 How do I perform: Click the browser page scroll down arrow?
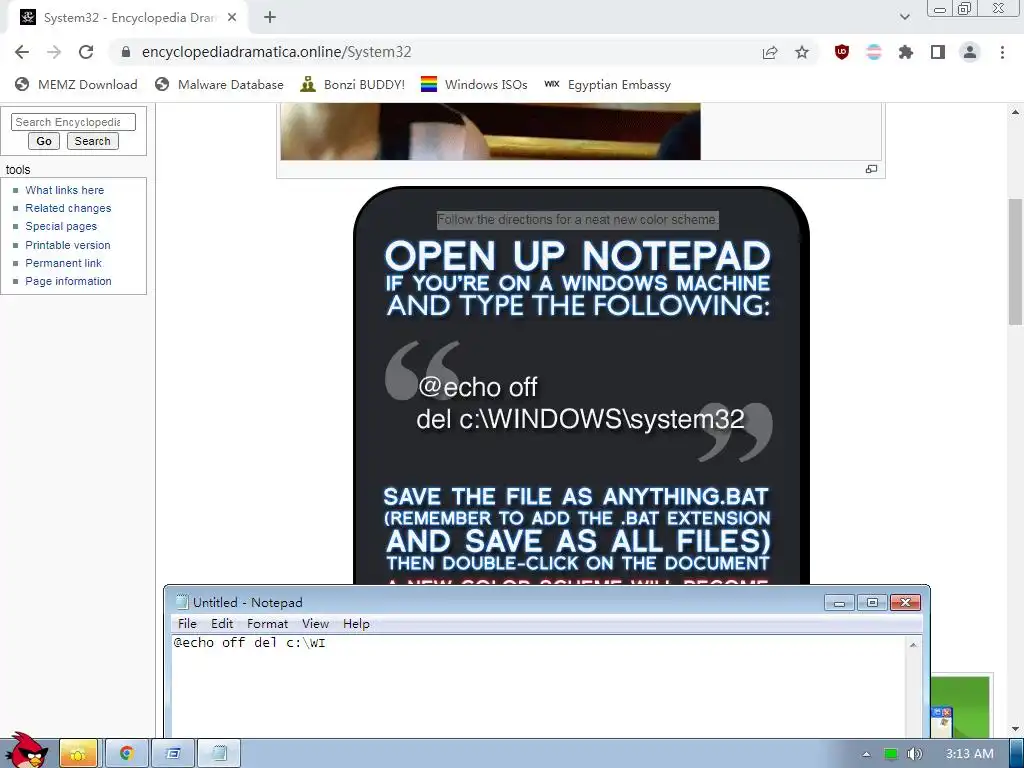pyautogui.click(x=1015, y=729)
